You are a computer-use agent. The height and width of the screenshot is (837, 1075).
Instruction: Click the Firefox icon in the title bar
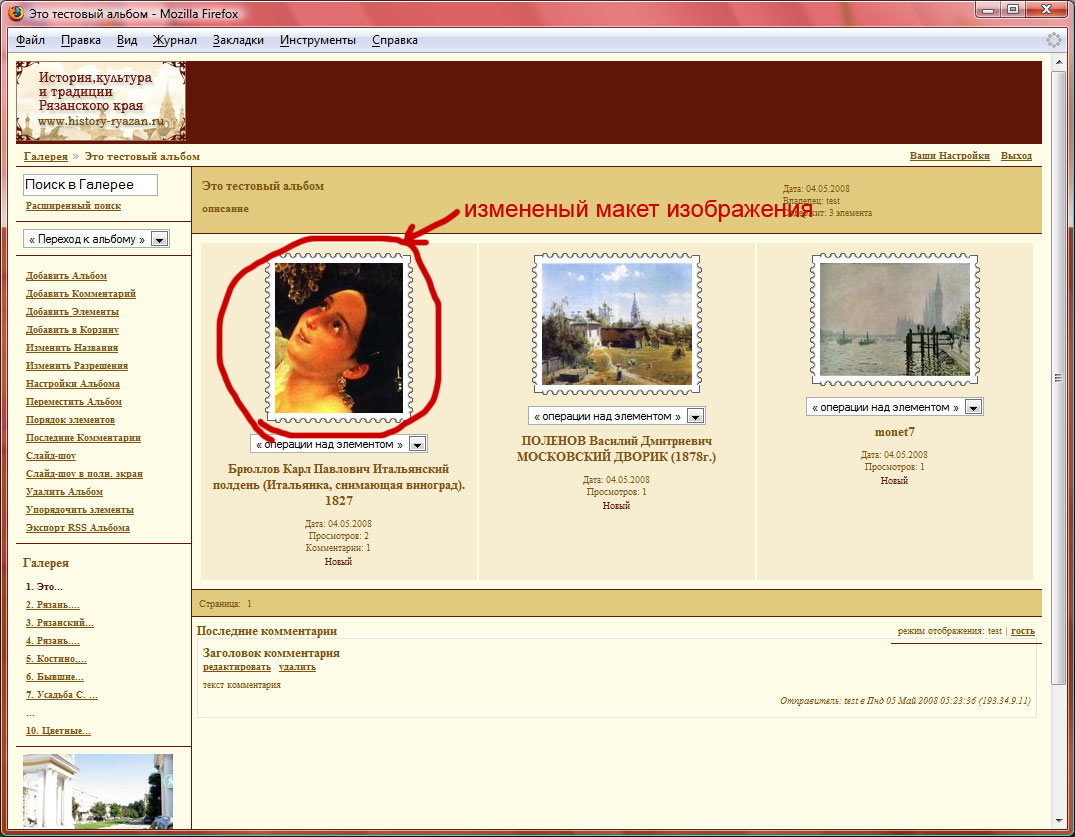[15, 13]
